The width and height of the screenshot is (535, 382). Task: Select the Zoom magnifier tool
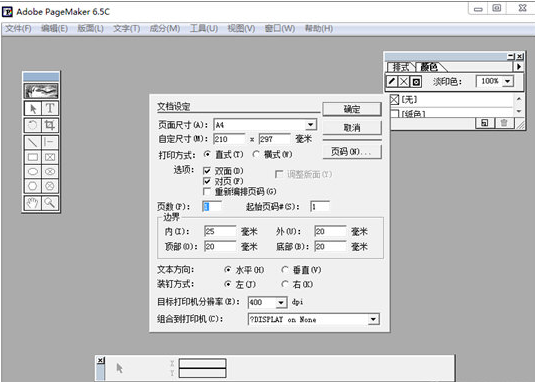coord(50,203)
